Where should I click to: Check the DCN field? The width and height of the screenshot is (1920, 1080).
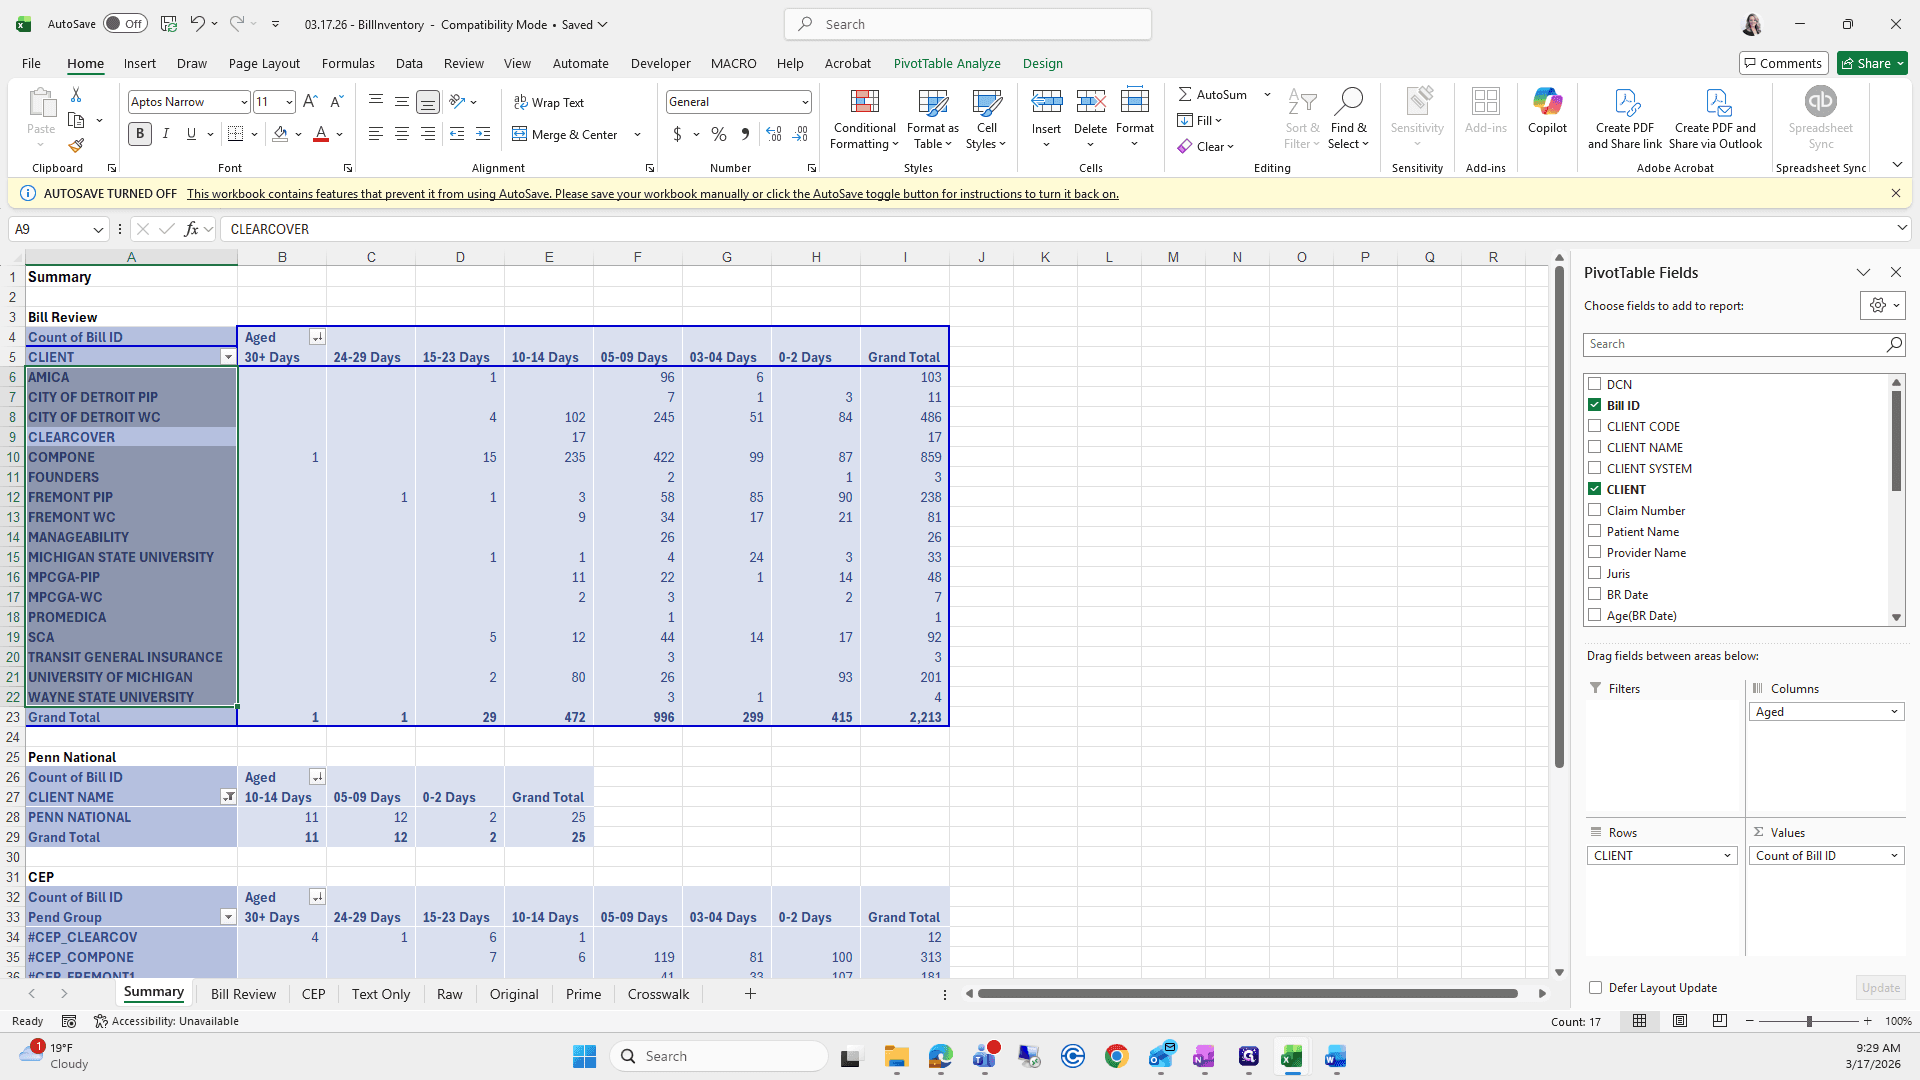pyautogui.click(x=1595, y=384)
